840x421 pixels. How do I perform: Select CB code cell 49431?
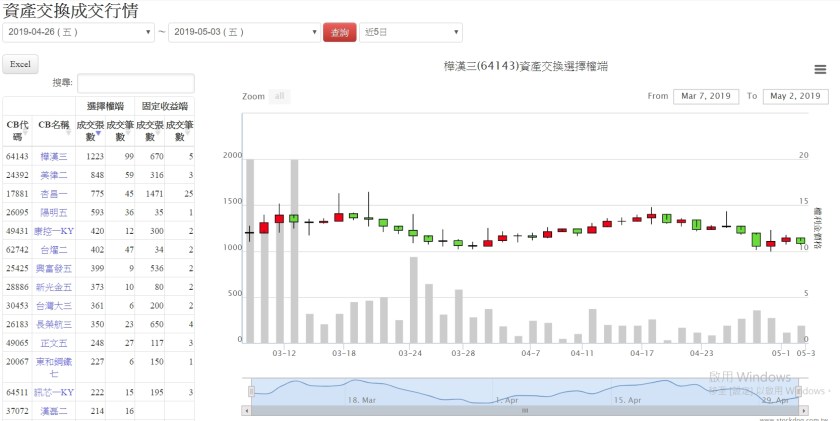(x=17, y=231)
